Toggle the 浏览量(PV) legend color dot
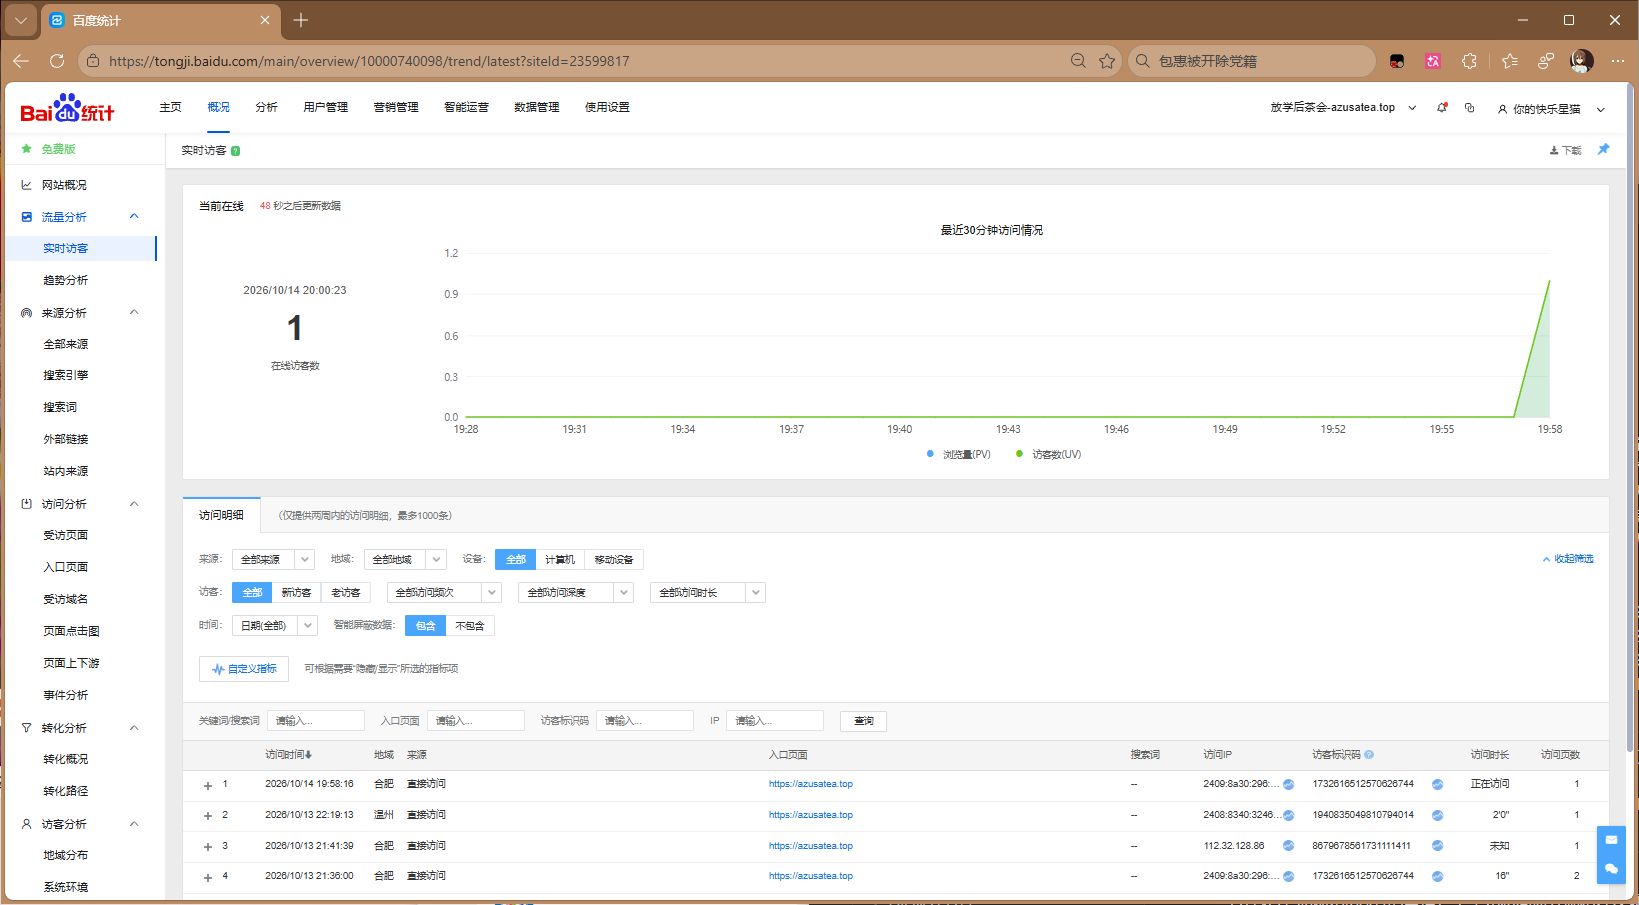 930,454
